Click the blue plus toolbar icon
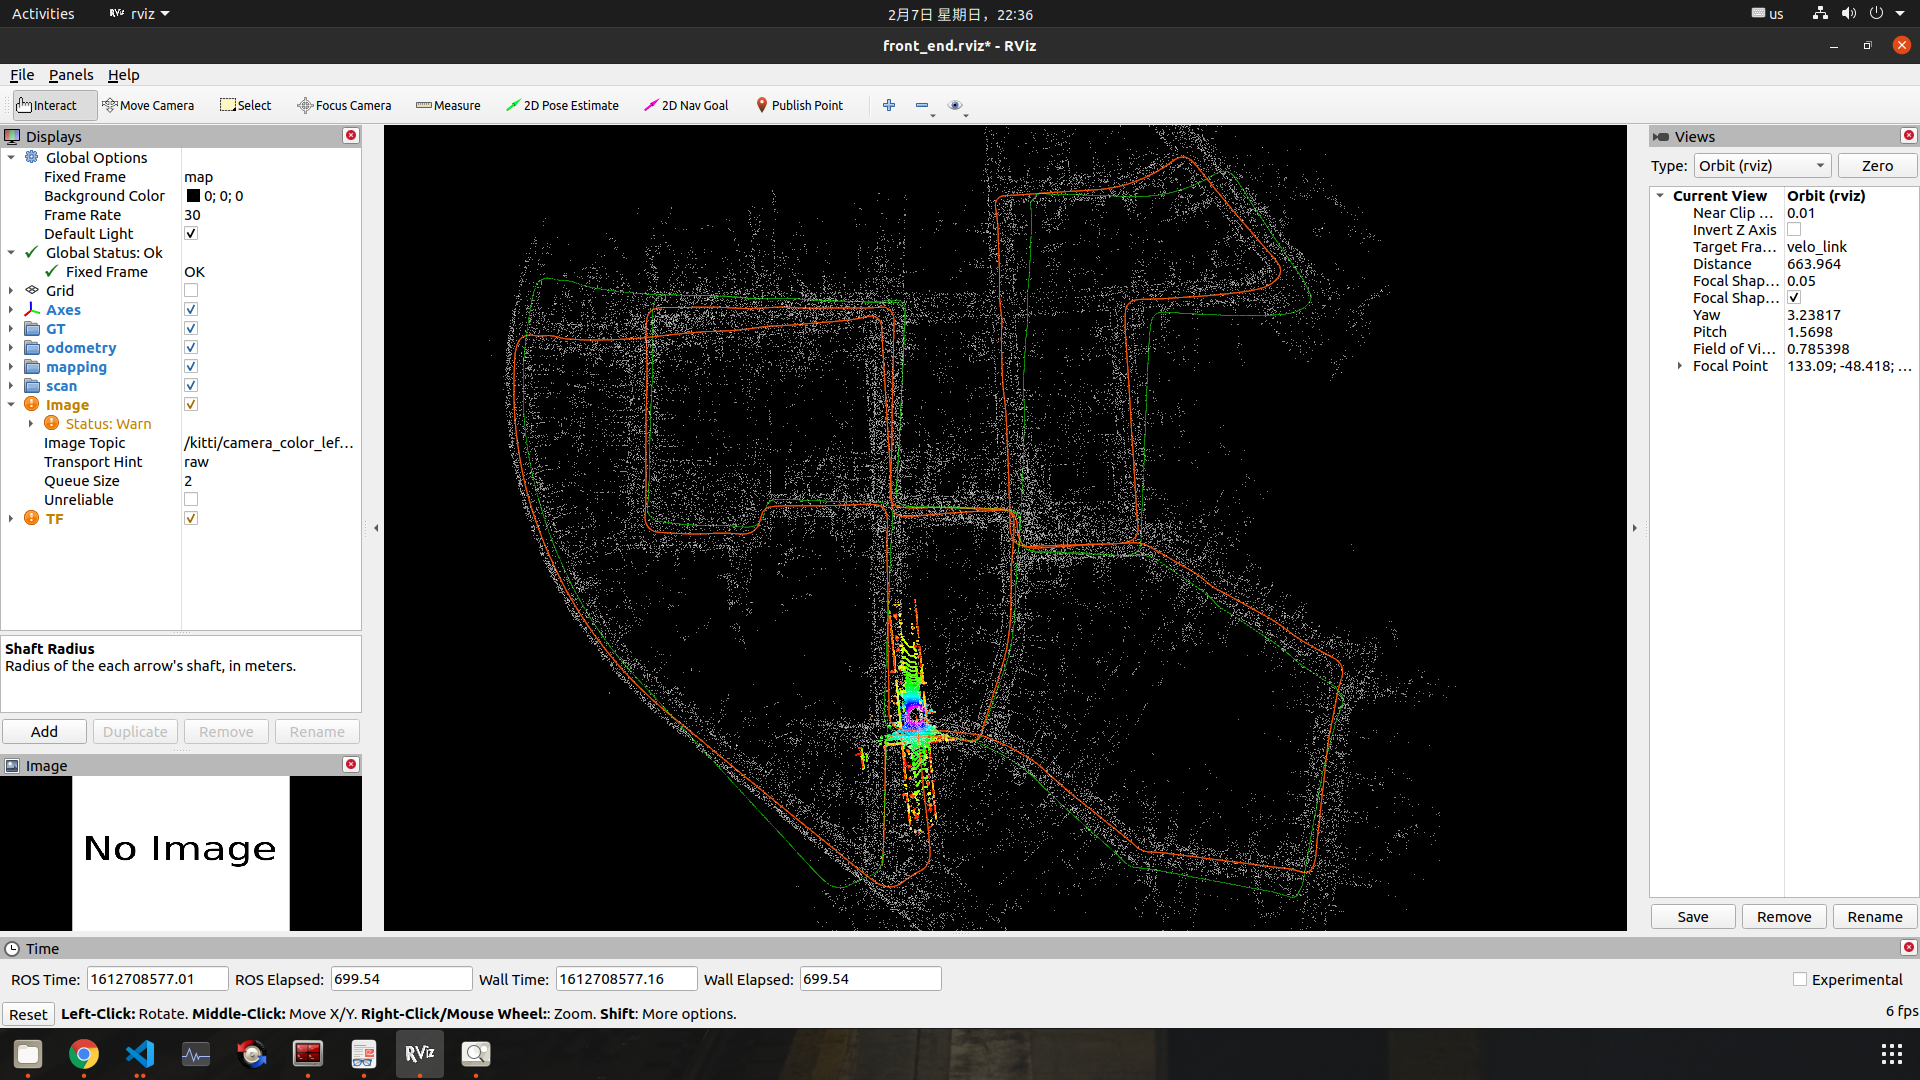Viewport: 1920px width, 1080px height. point(889,105)
